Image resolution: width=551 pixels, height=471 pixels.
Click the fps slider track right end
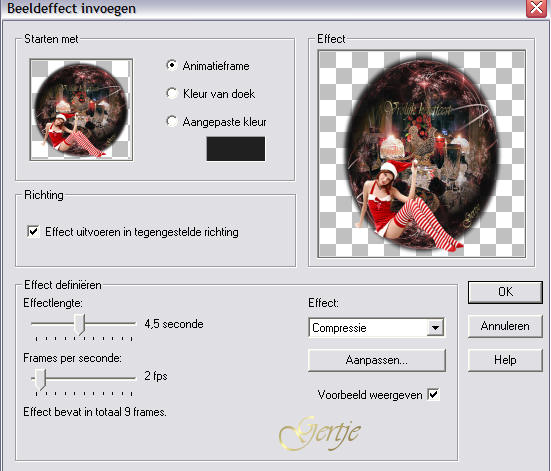(x=133, y=379)
